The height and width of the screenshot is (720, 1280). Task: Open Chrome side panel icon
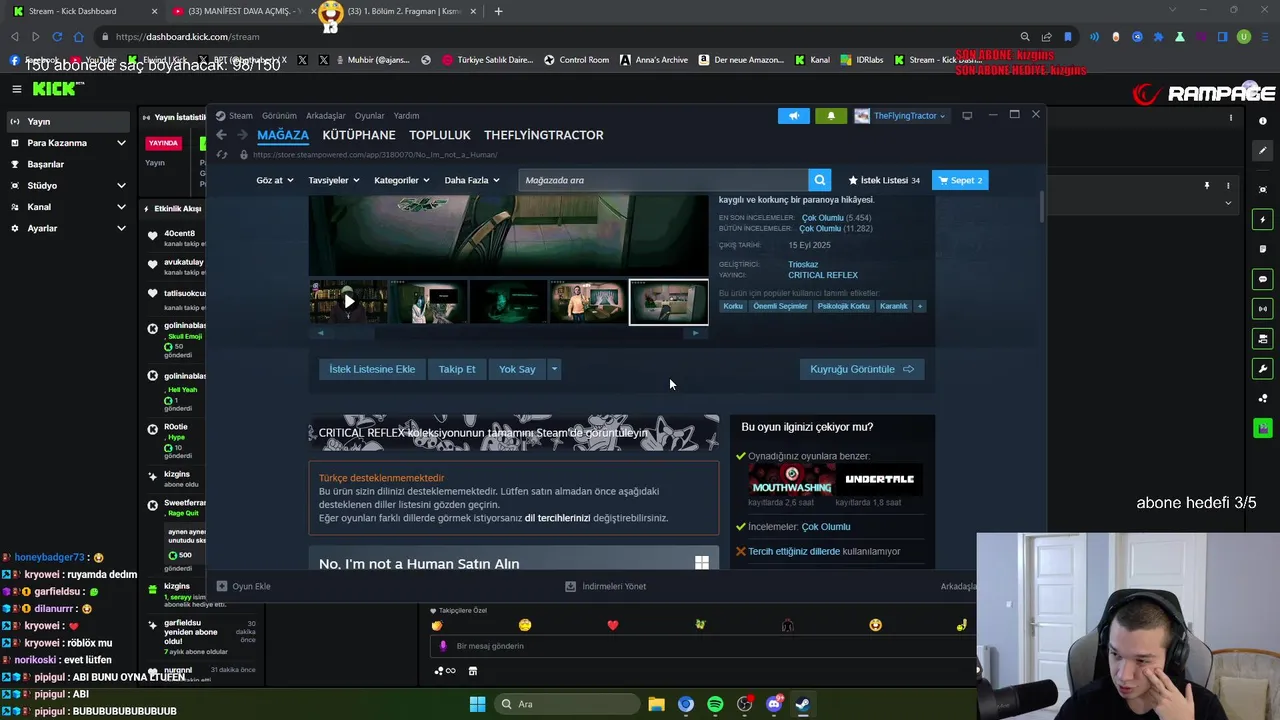pyautogui.click(x=1222, y=37)
